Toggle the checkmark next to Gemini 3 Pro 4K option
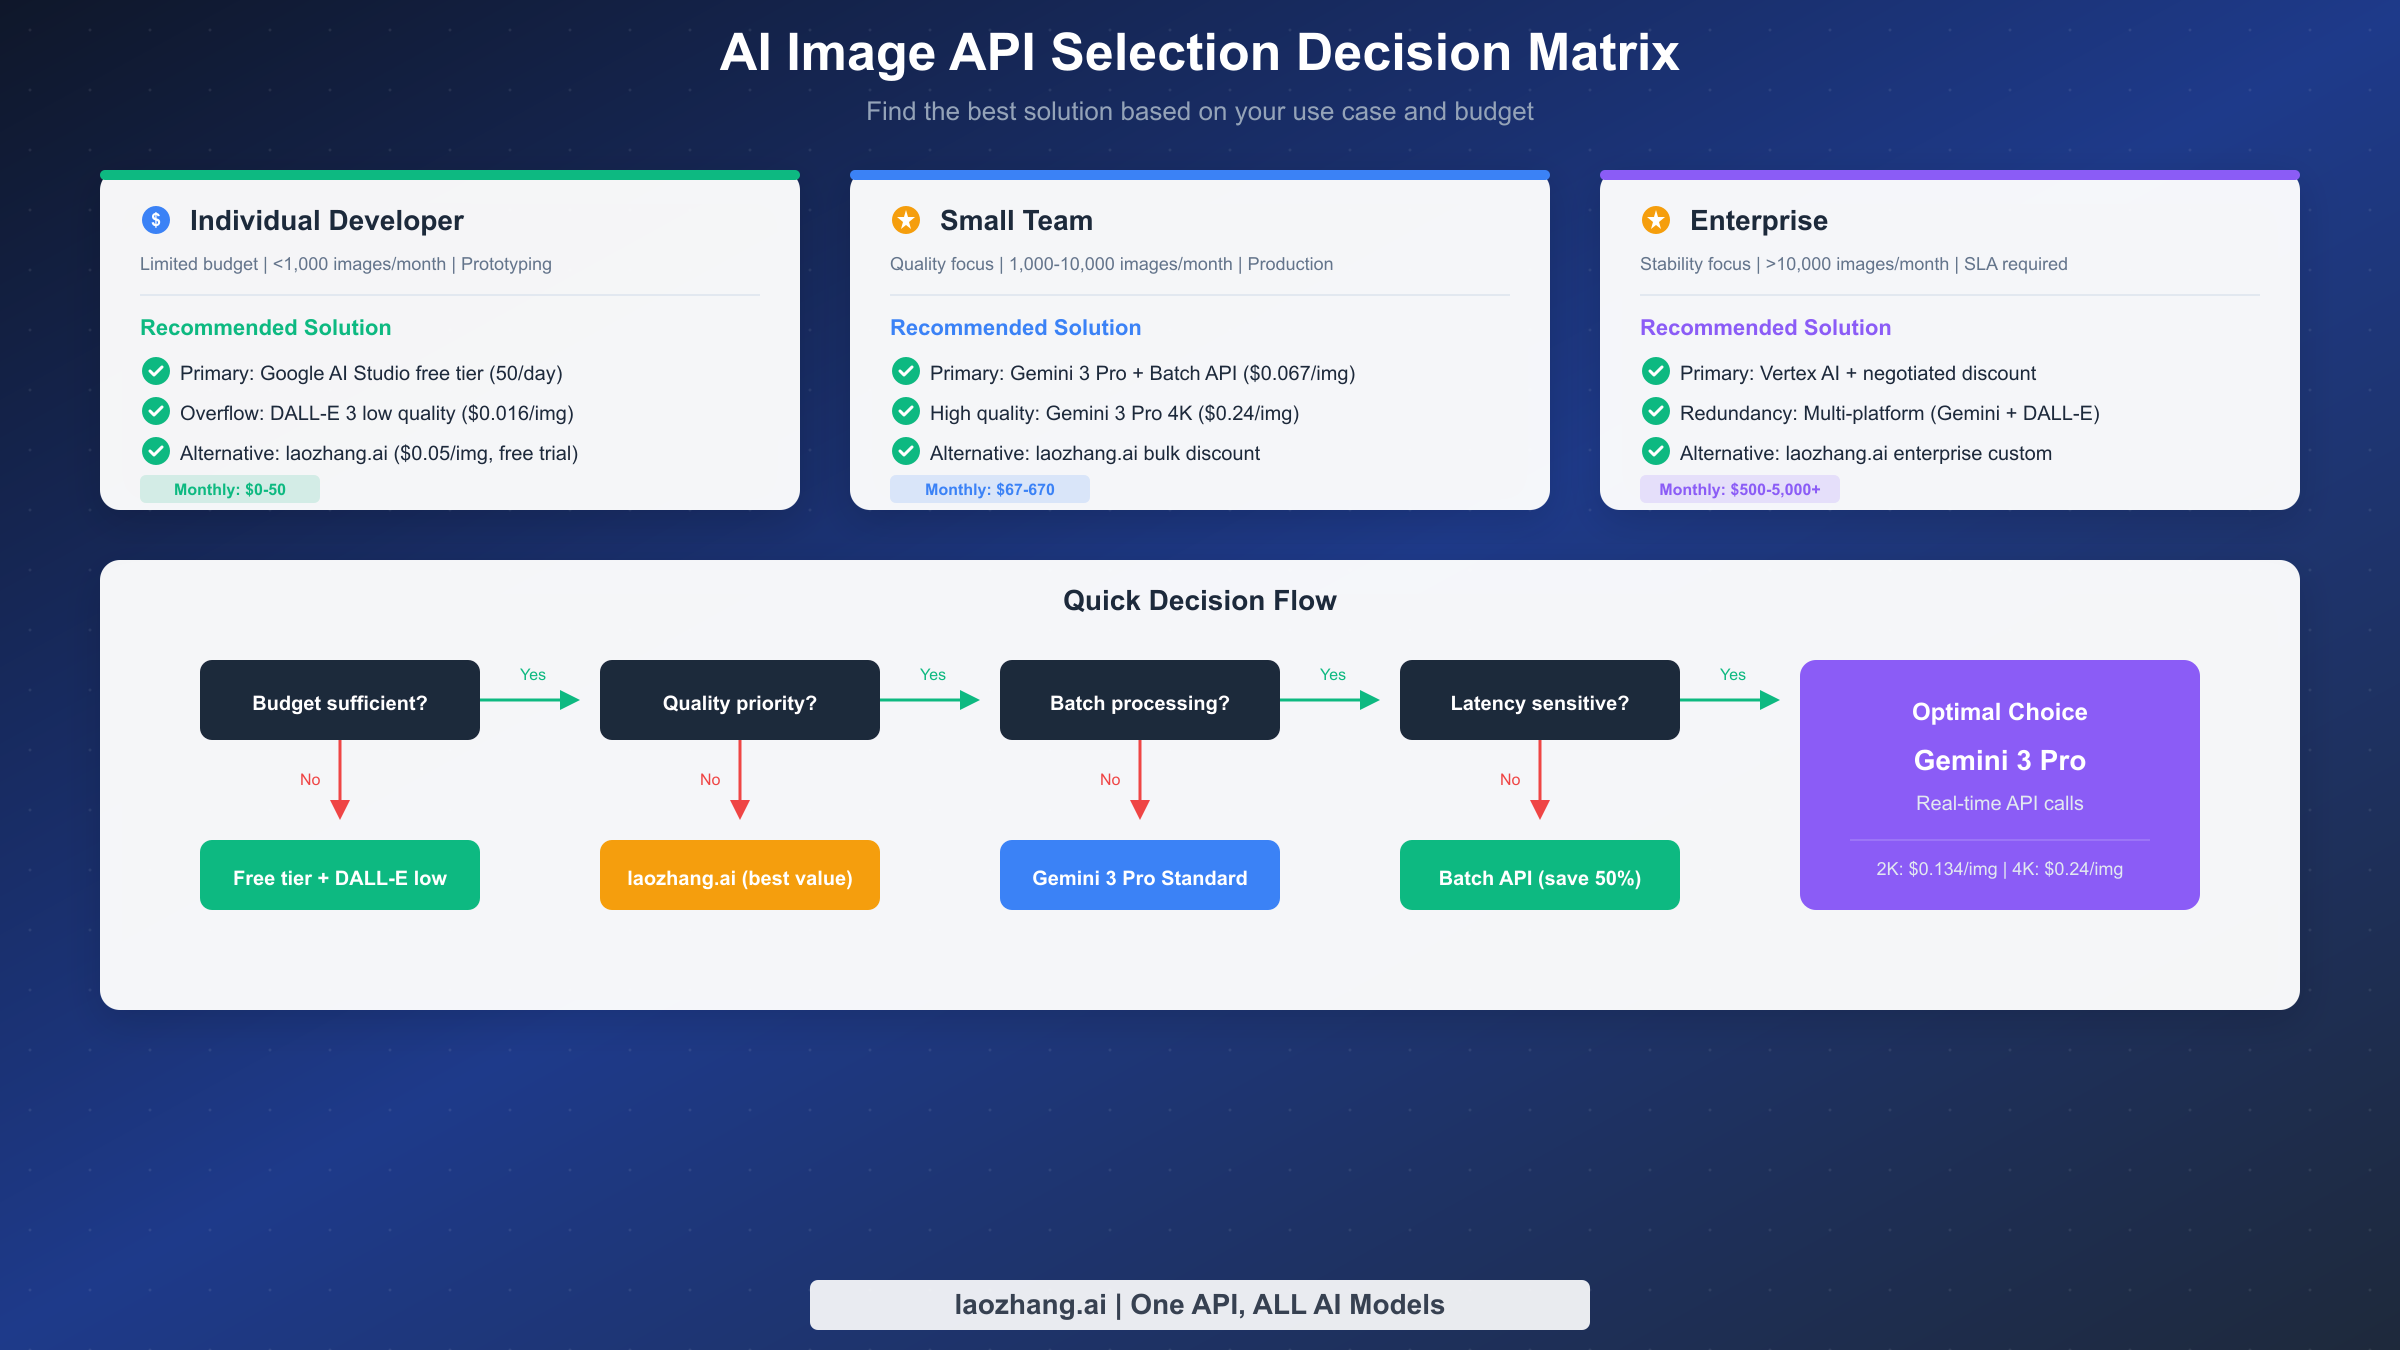 (x=905, y=411)
